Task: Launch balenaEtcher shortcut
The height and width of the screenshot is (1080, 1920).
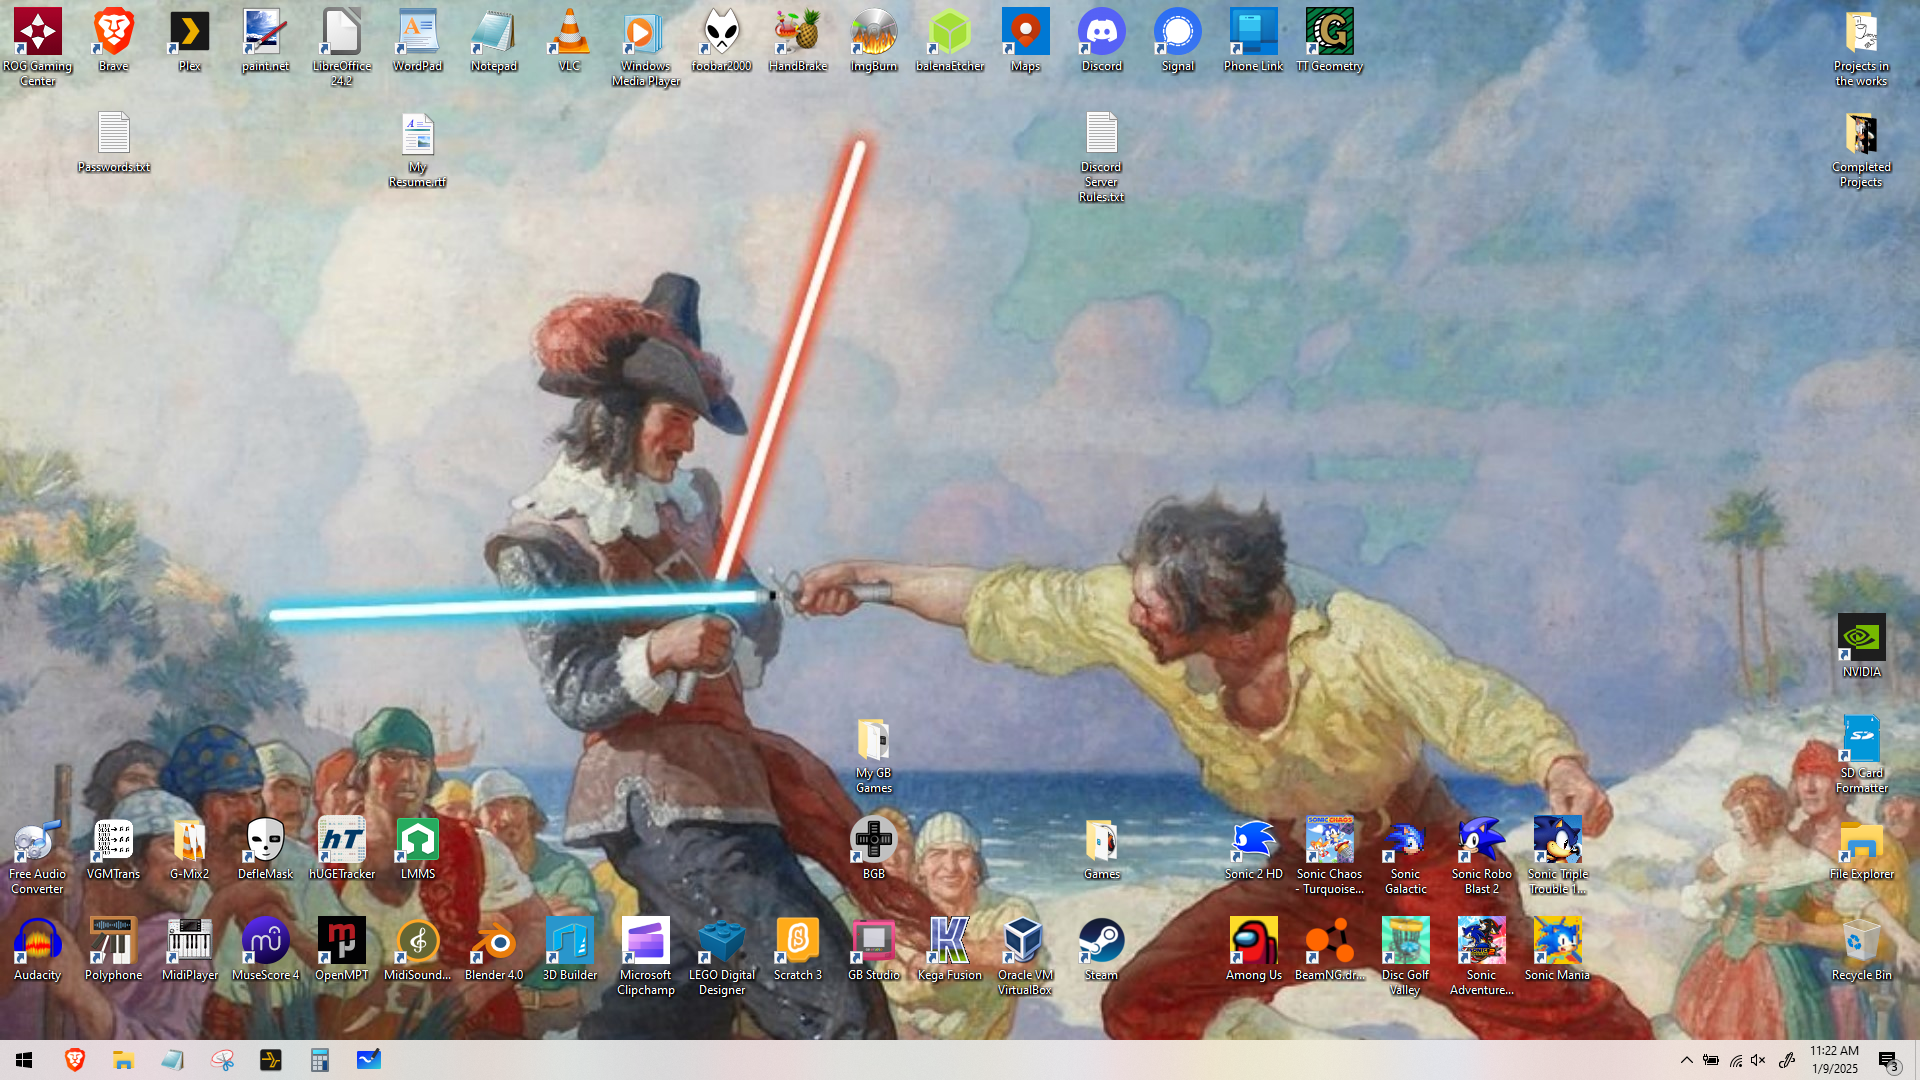Action: point(949,40)
